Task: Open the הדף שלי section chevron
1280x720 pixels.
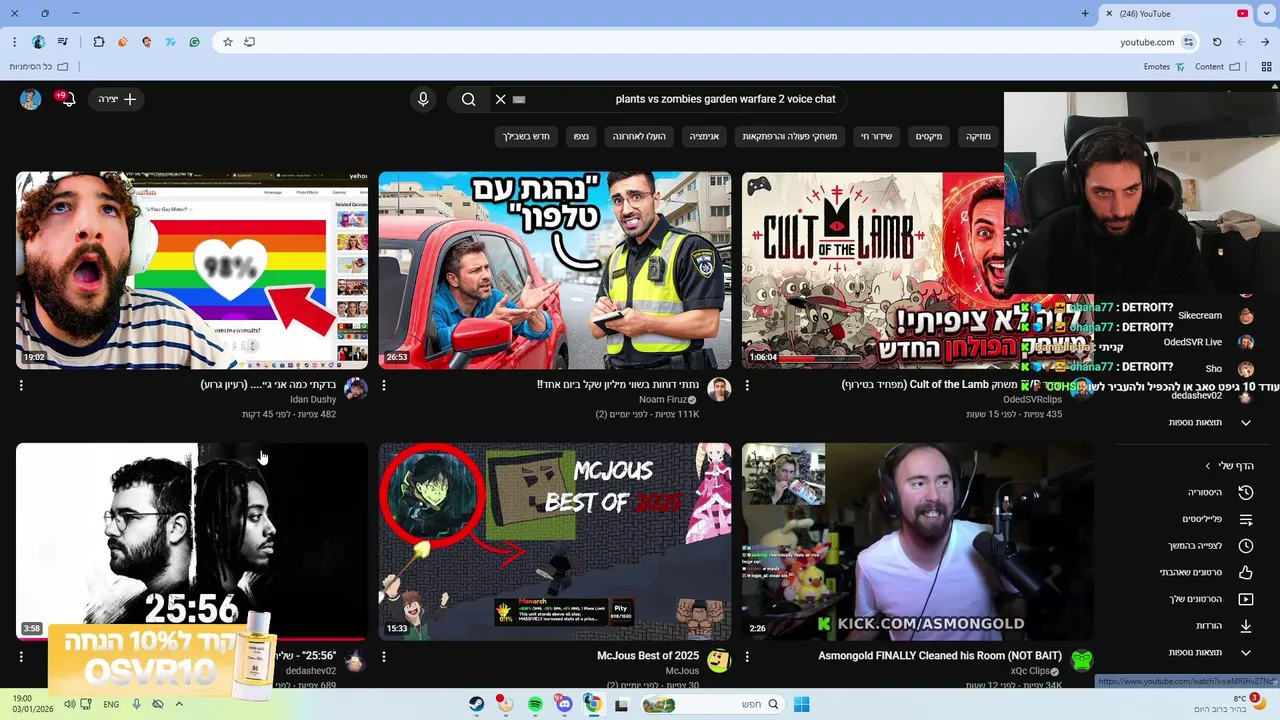Action: click(1208, 466)
